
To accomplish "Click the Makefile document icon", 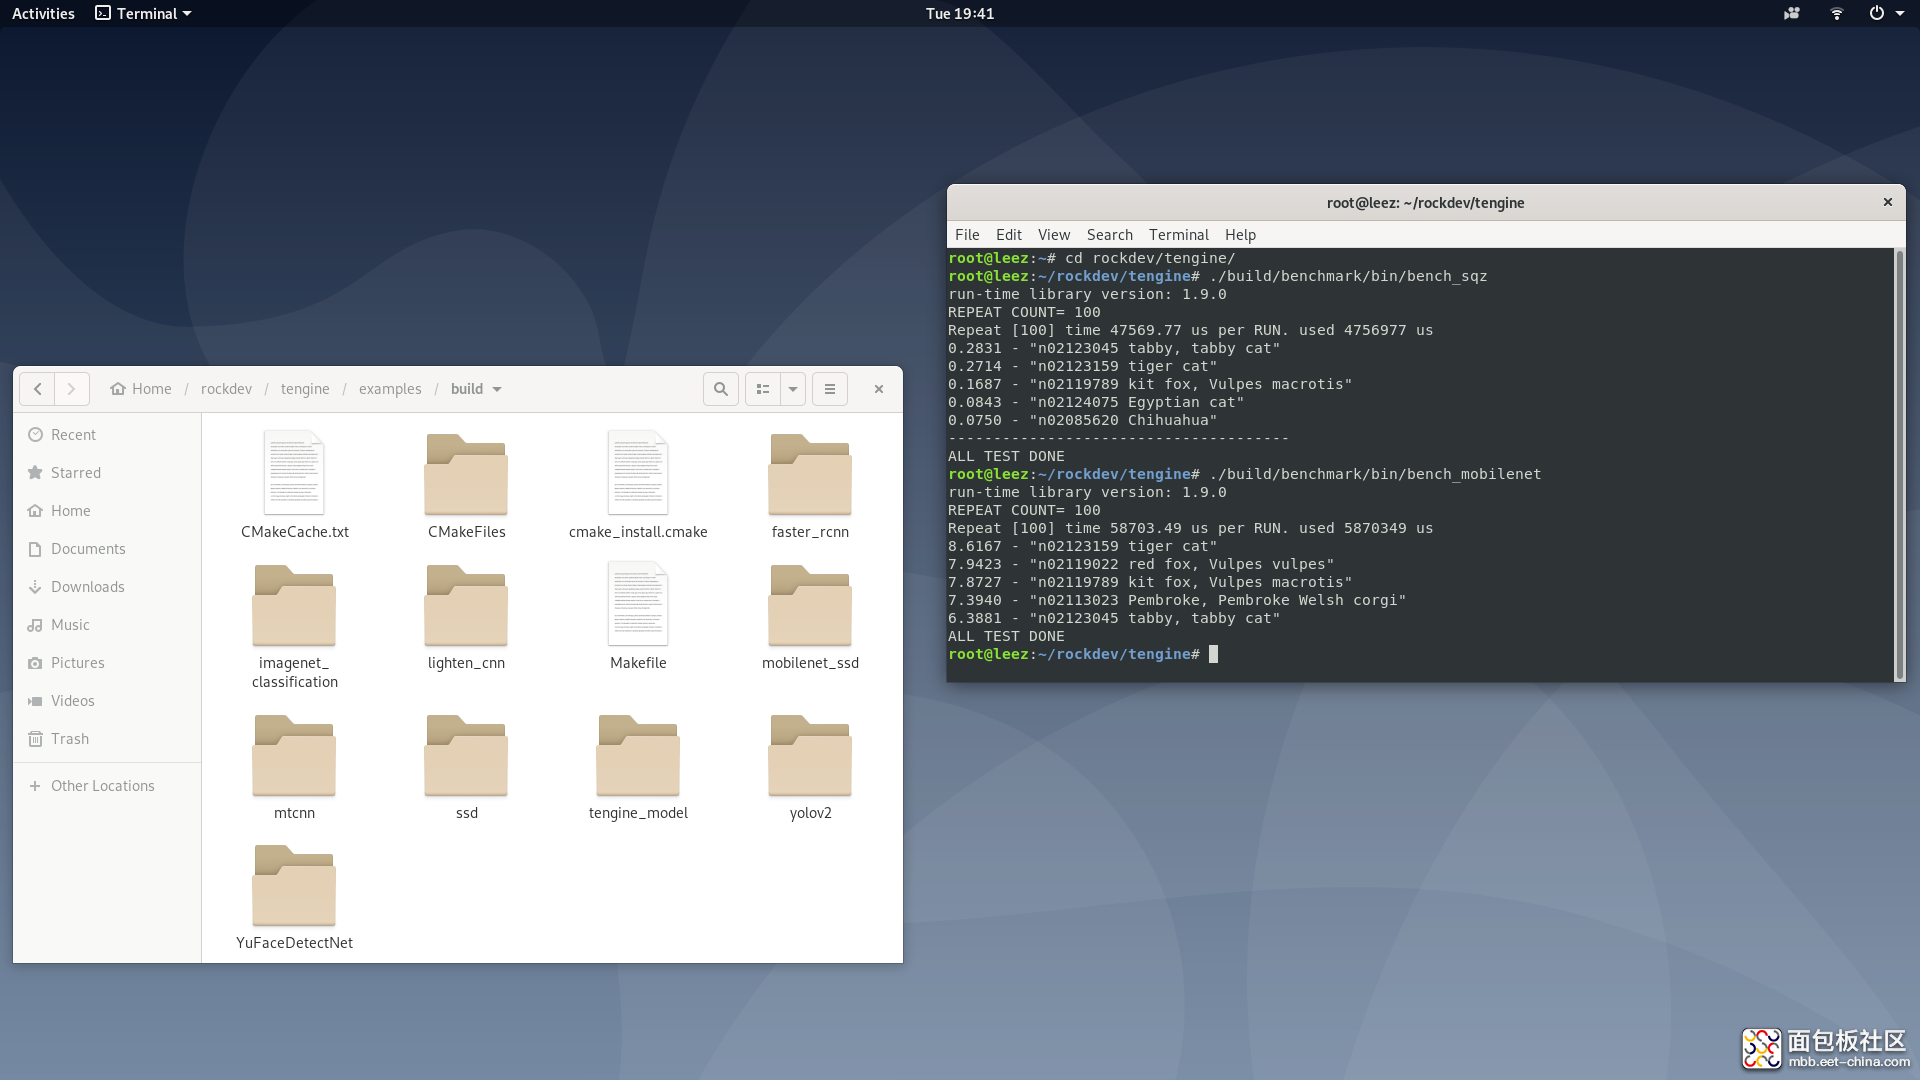I will [x=638, y=605].
